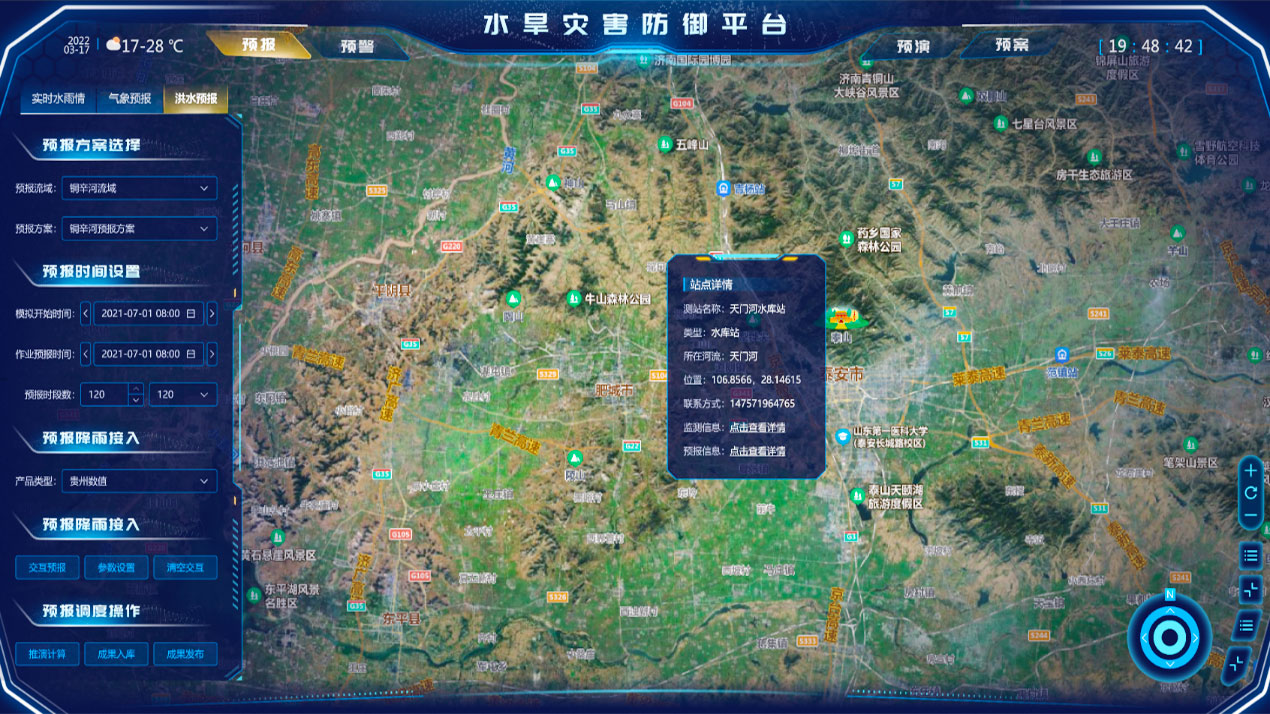Click the 药乡国家森林公园 marker icon
The image size is (1270, 714).
tap(846, 240)
